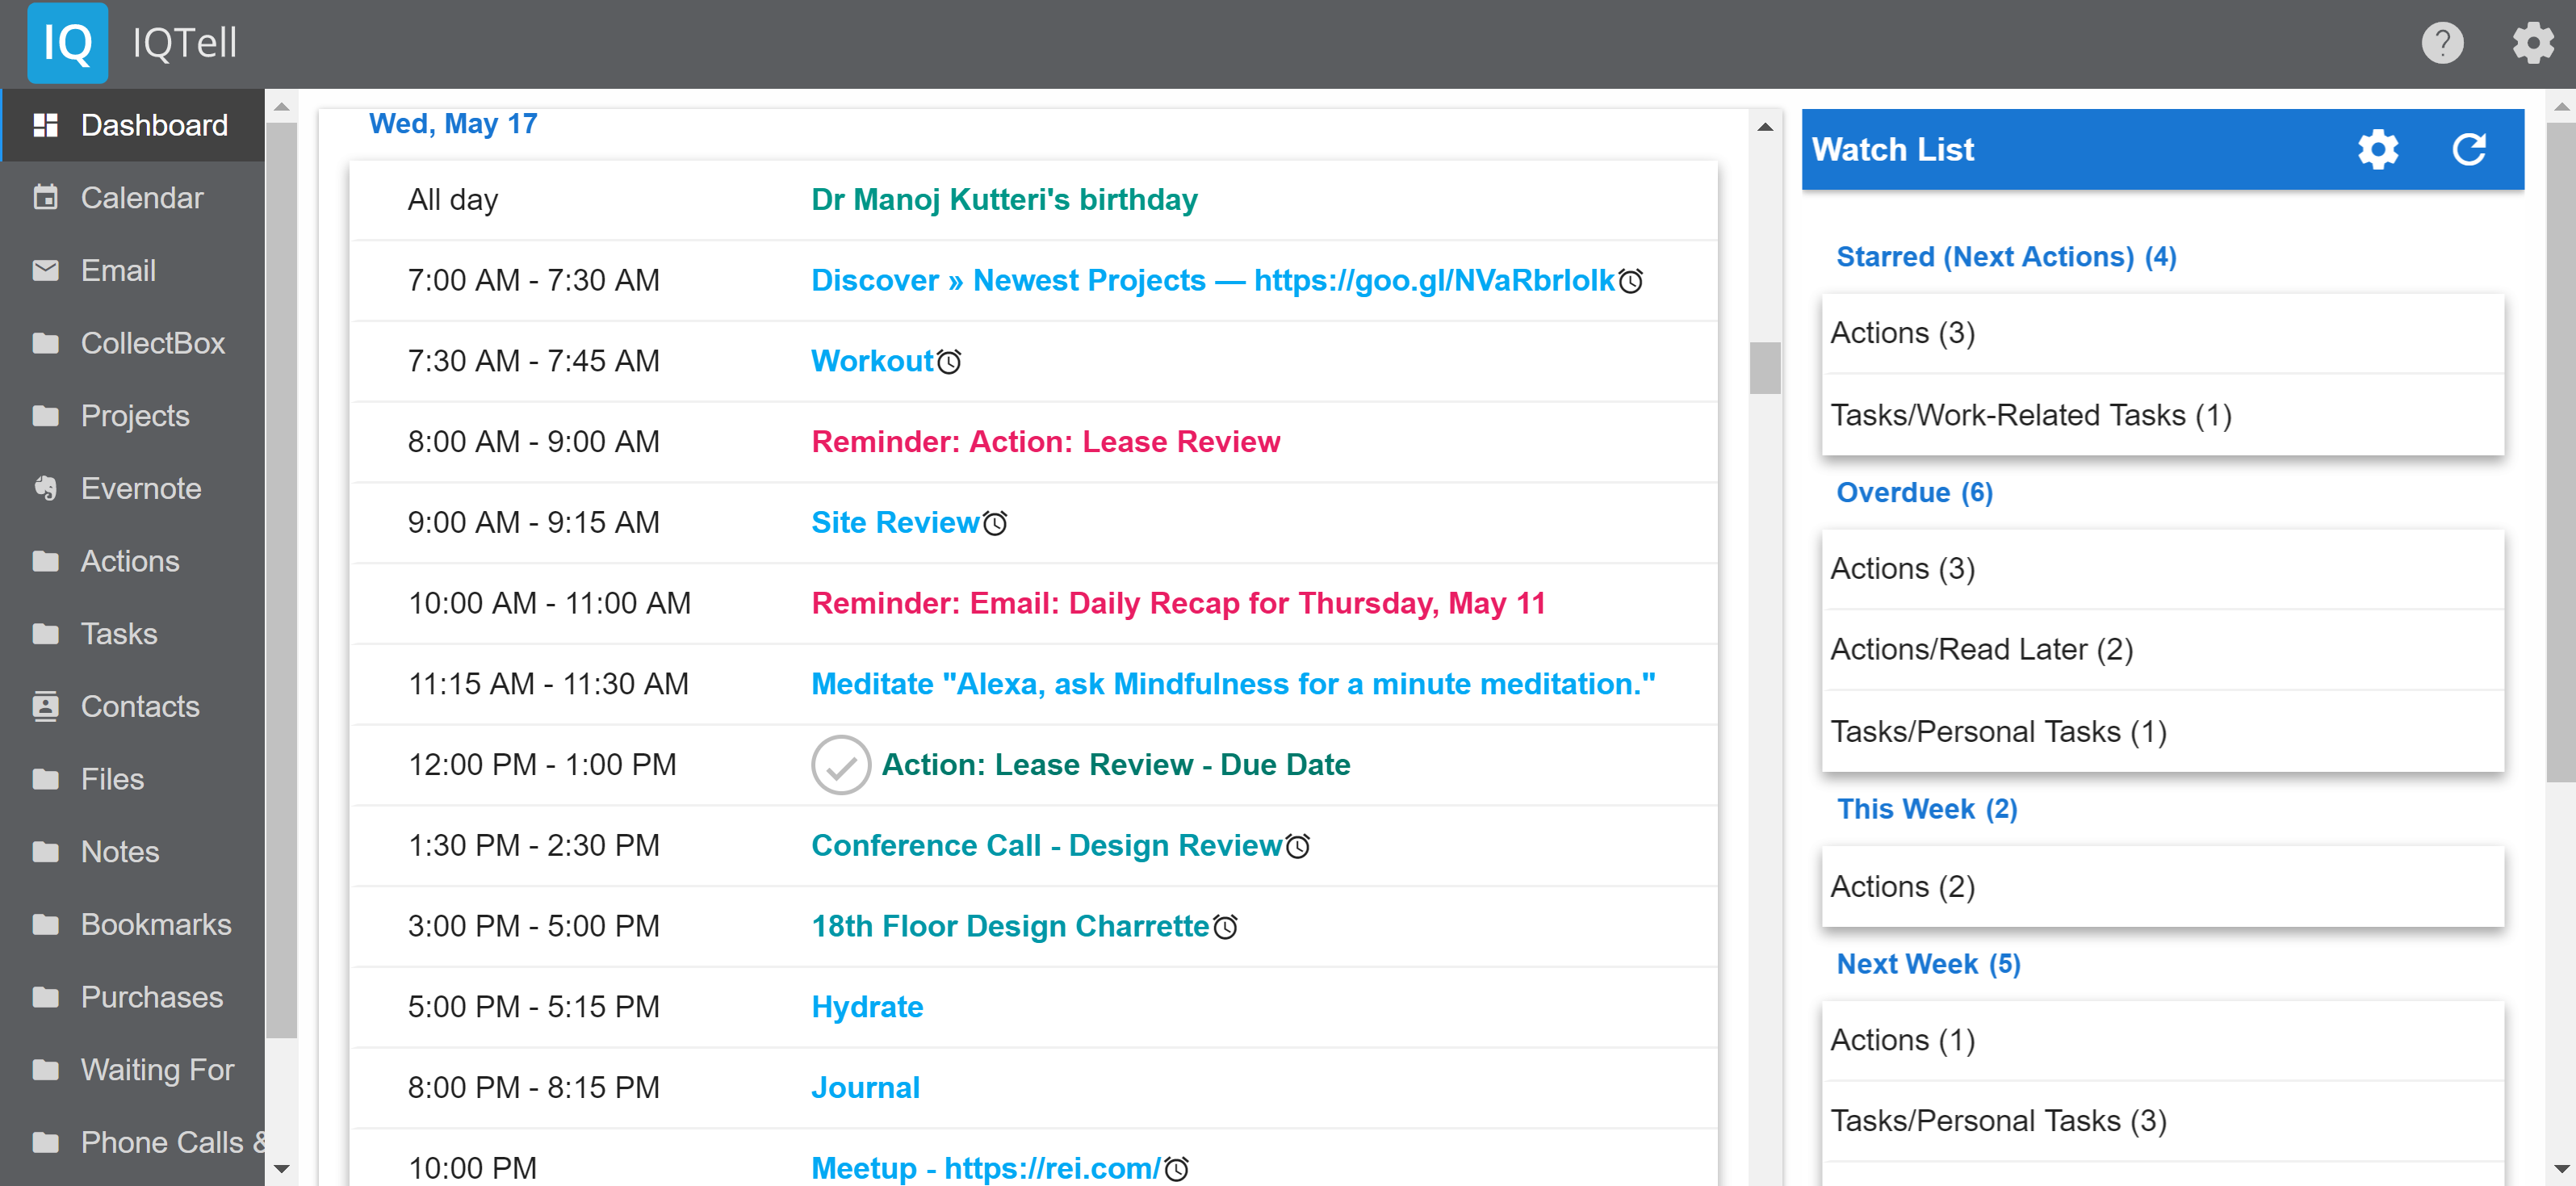Open Actions/Read Later (2) overdue item
The image size is (2576, 1186).
point(1980,650)
